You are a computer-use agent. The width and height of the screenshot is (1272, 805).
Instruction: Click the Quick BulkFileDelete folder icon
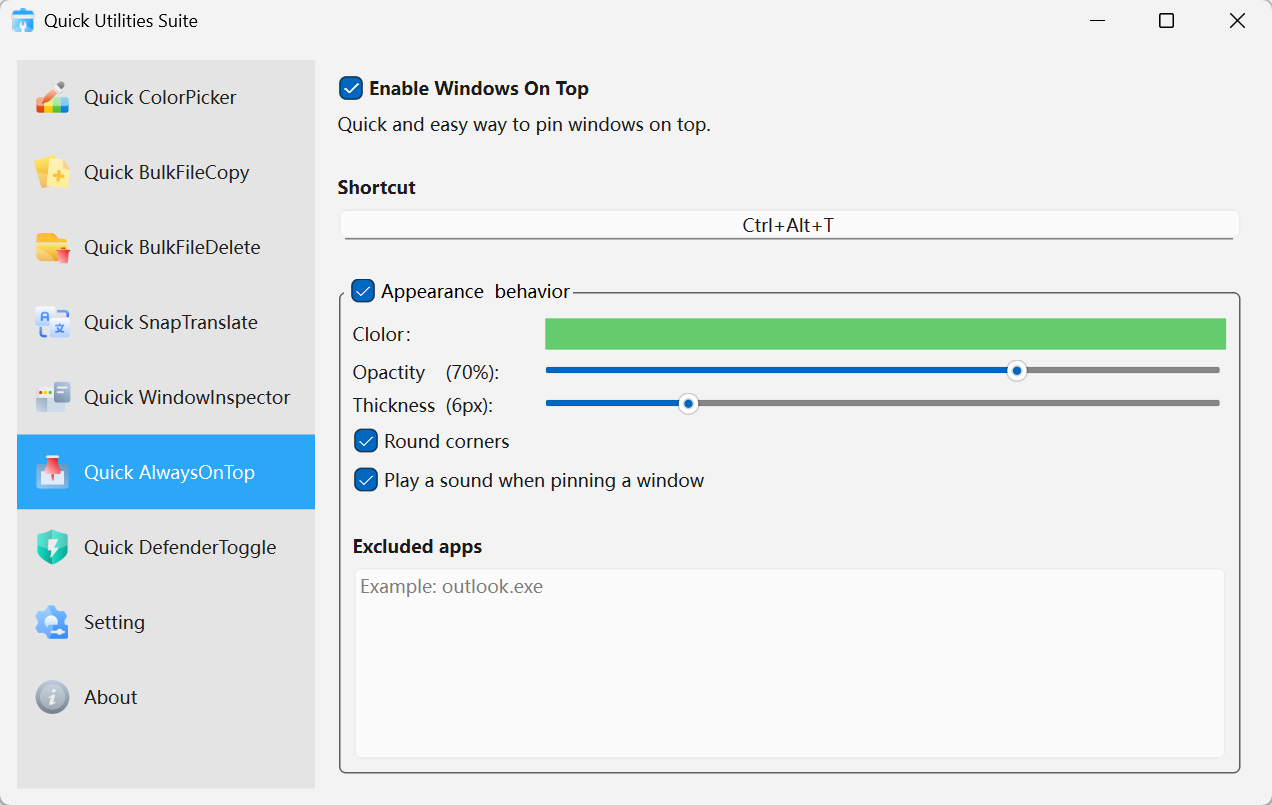click(x=52, y=247)
